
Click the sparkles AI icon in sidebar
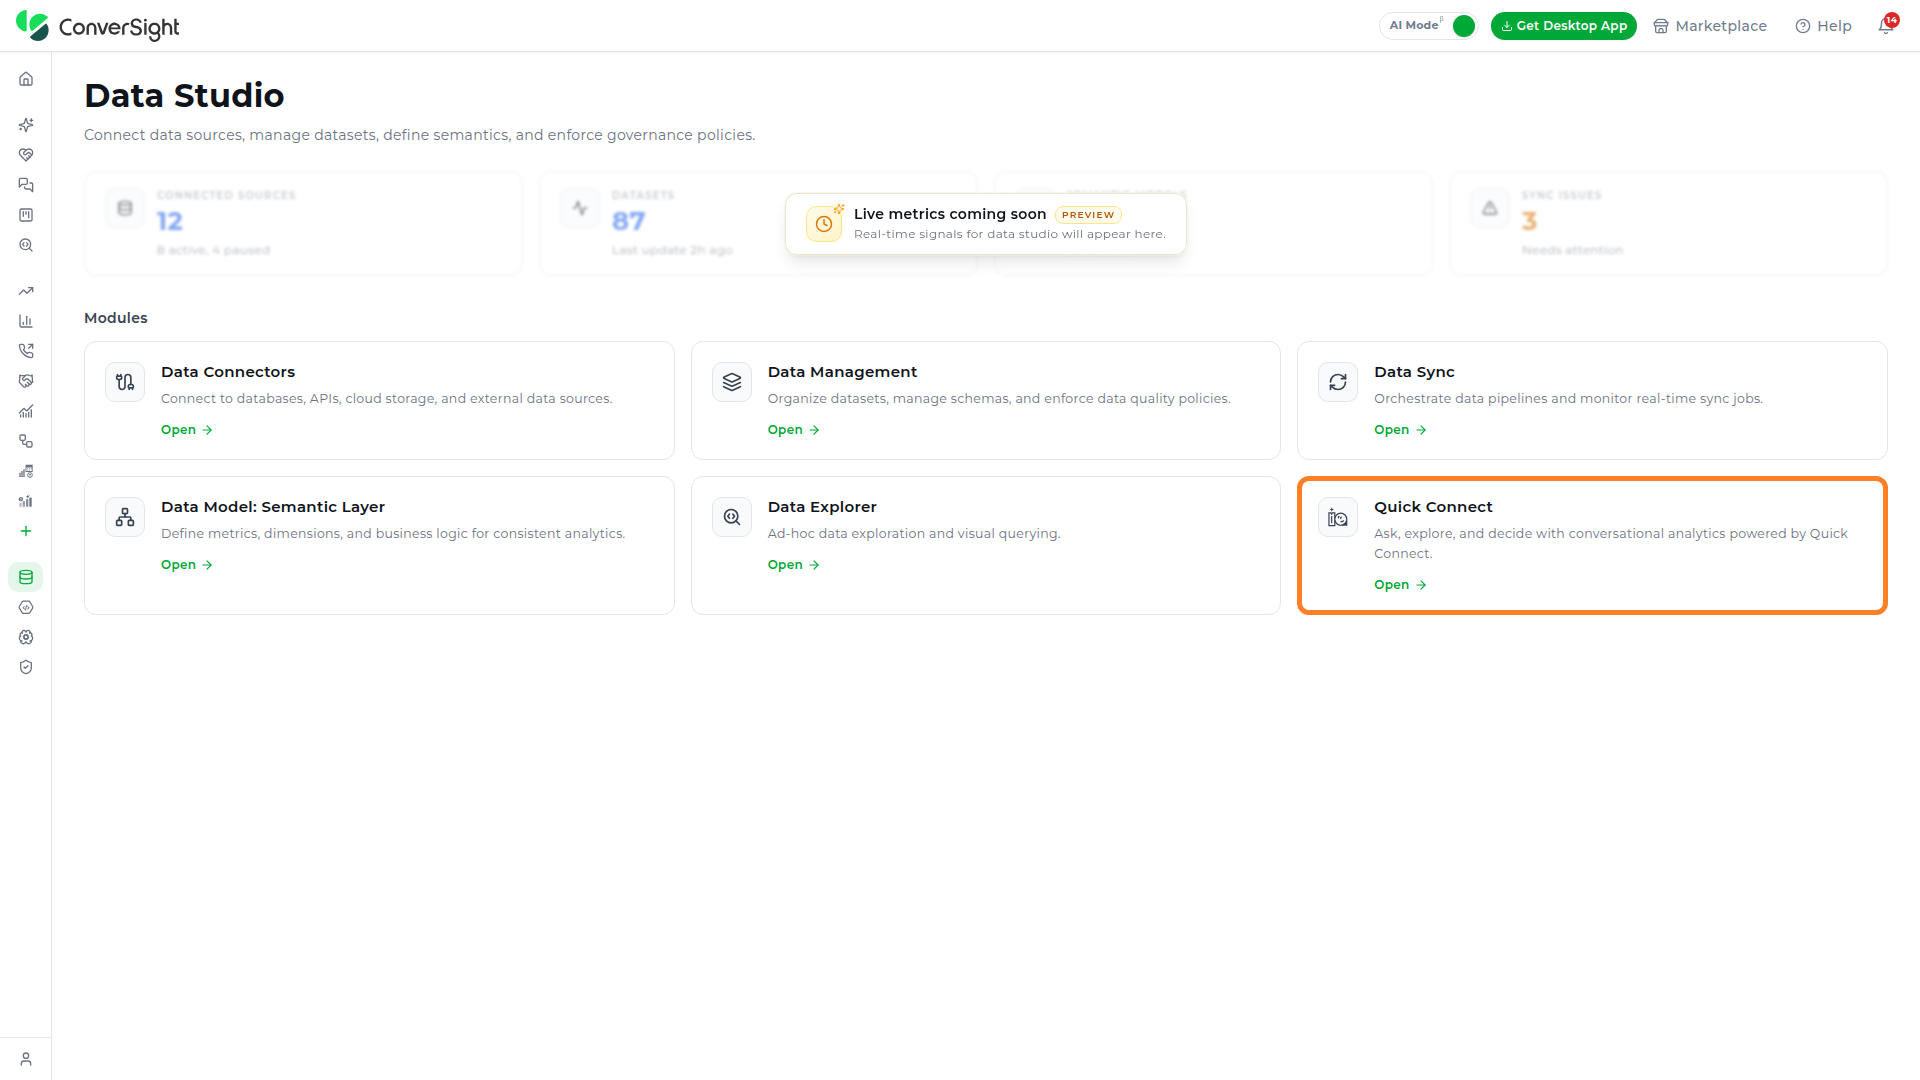pos(26,125)
